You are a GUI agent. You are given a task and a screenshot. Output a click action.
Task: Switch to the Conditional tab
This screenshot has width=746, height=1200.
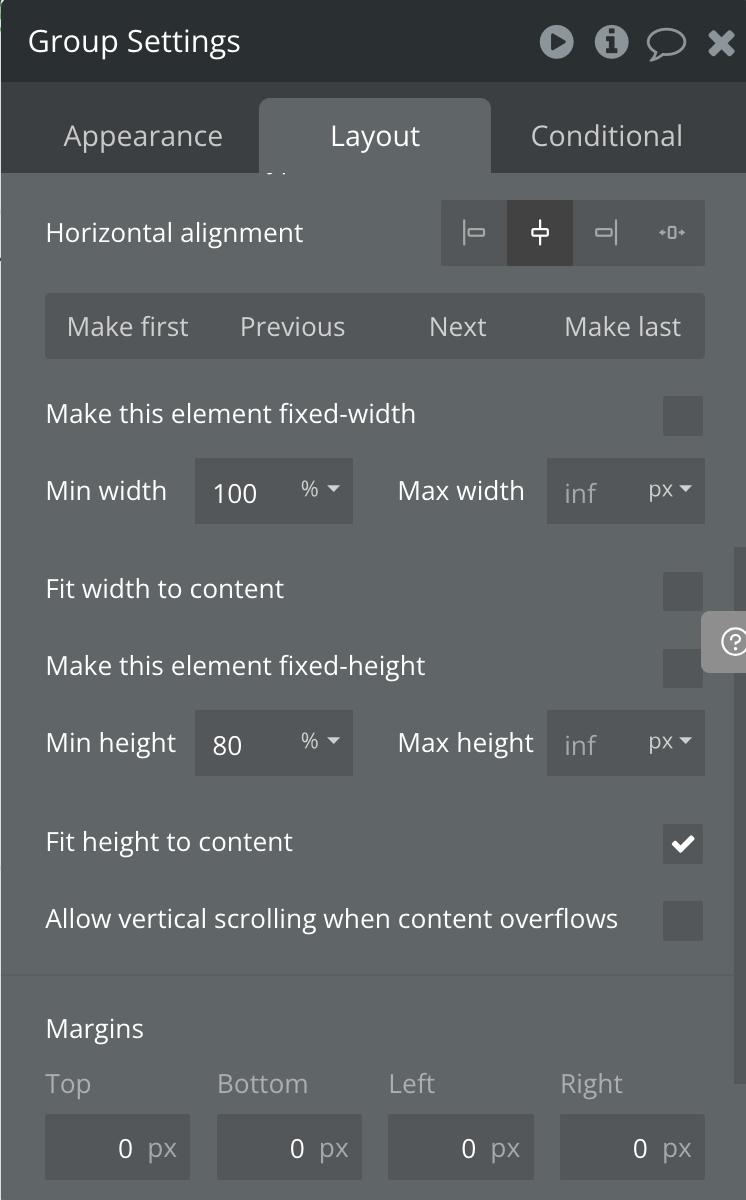click(606, 136)
